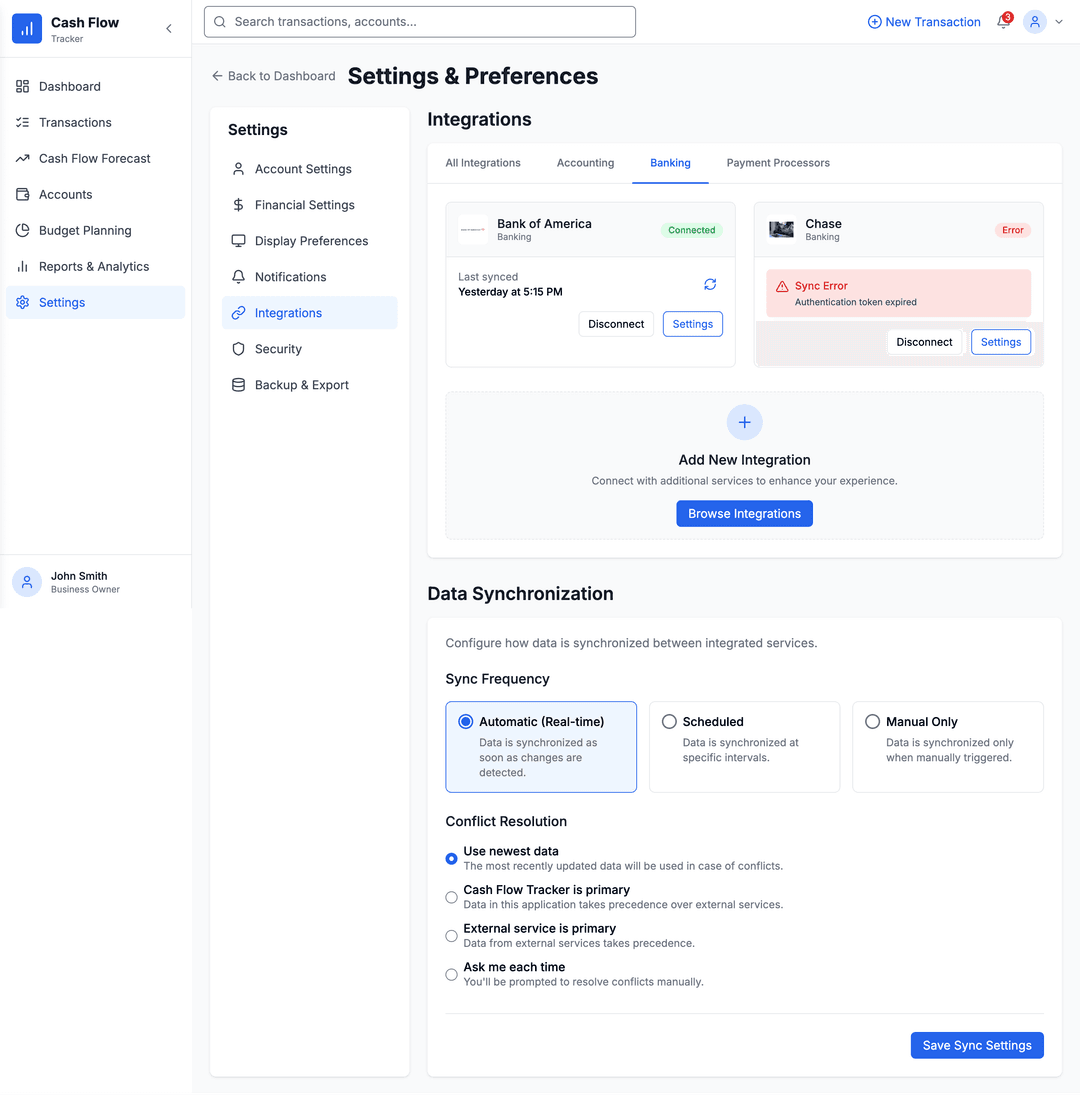
Task: Click the Cash Flow Tracker logo icon
Action: [27, 29]
